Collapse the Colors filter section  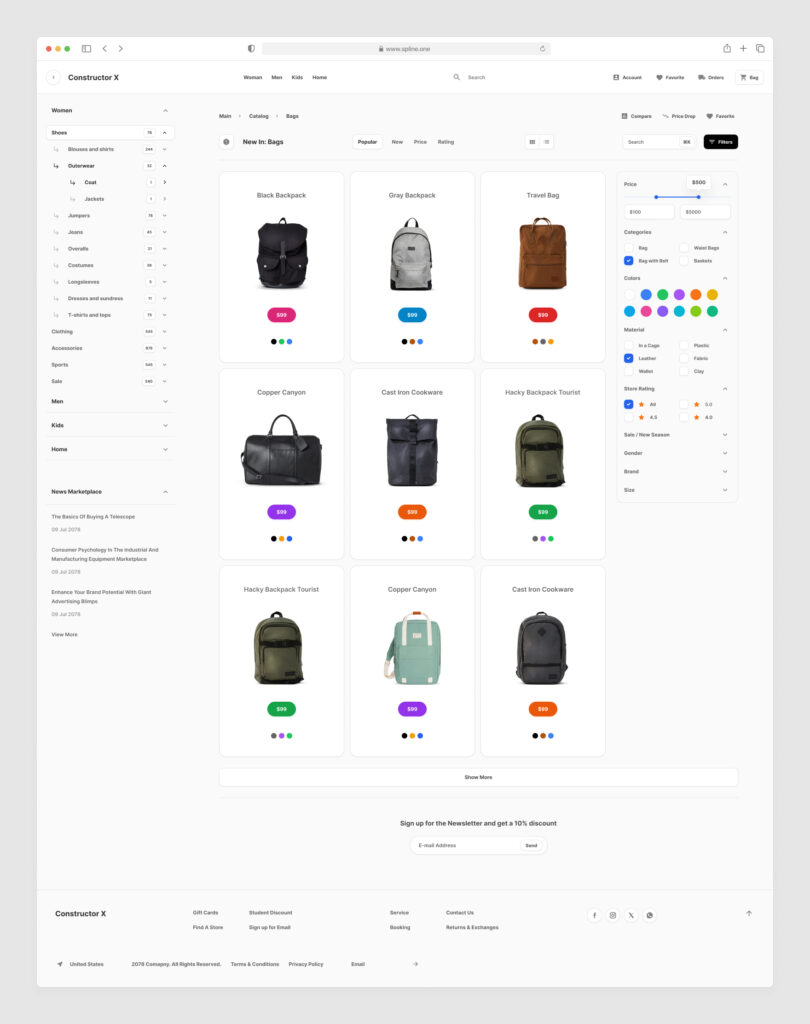pyautogui.click(x=725, y=278)
